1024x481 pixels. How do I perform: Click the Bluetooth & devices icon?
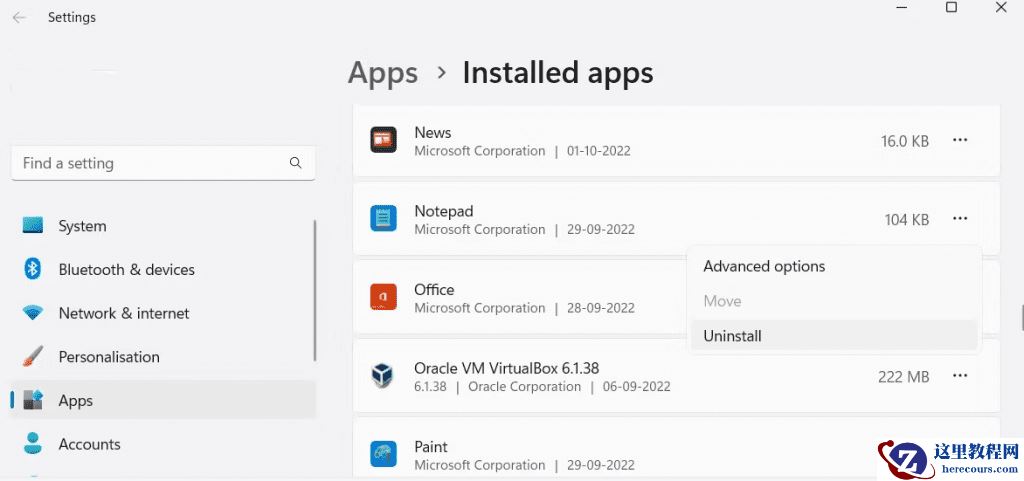coord(33,269)
